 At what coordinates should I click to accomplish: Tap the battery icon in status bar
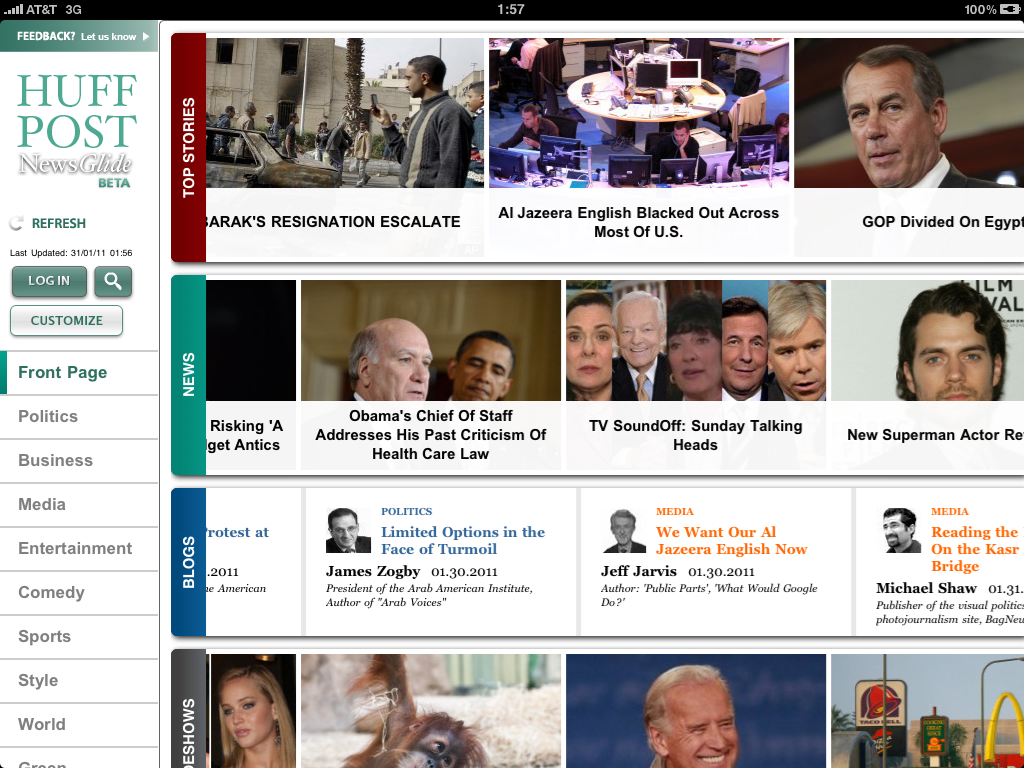click(x=1010, y=9)
